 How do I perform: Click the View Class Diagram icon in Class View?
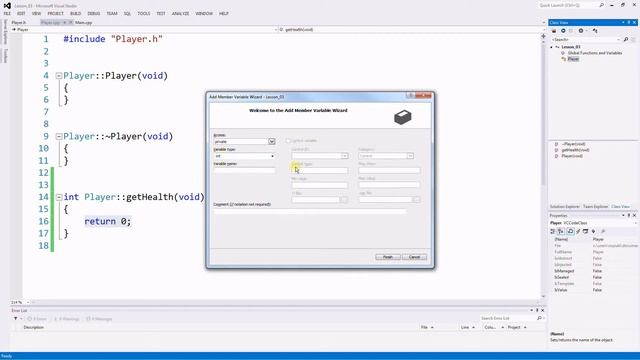pyautogui.click(x=595, y=31)
